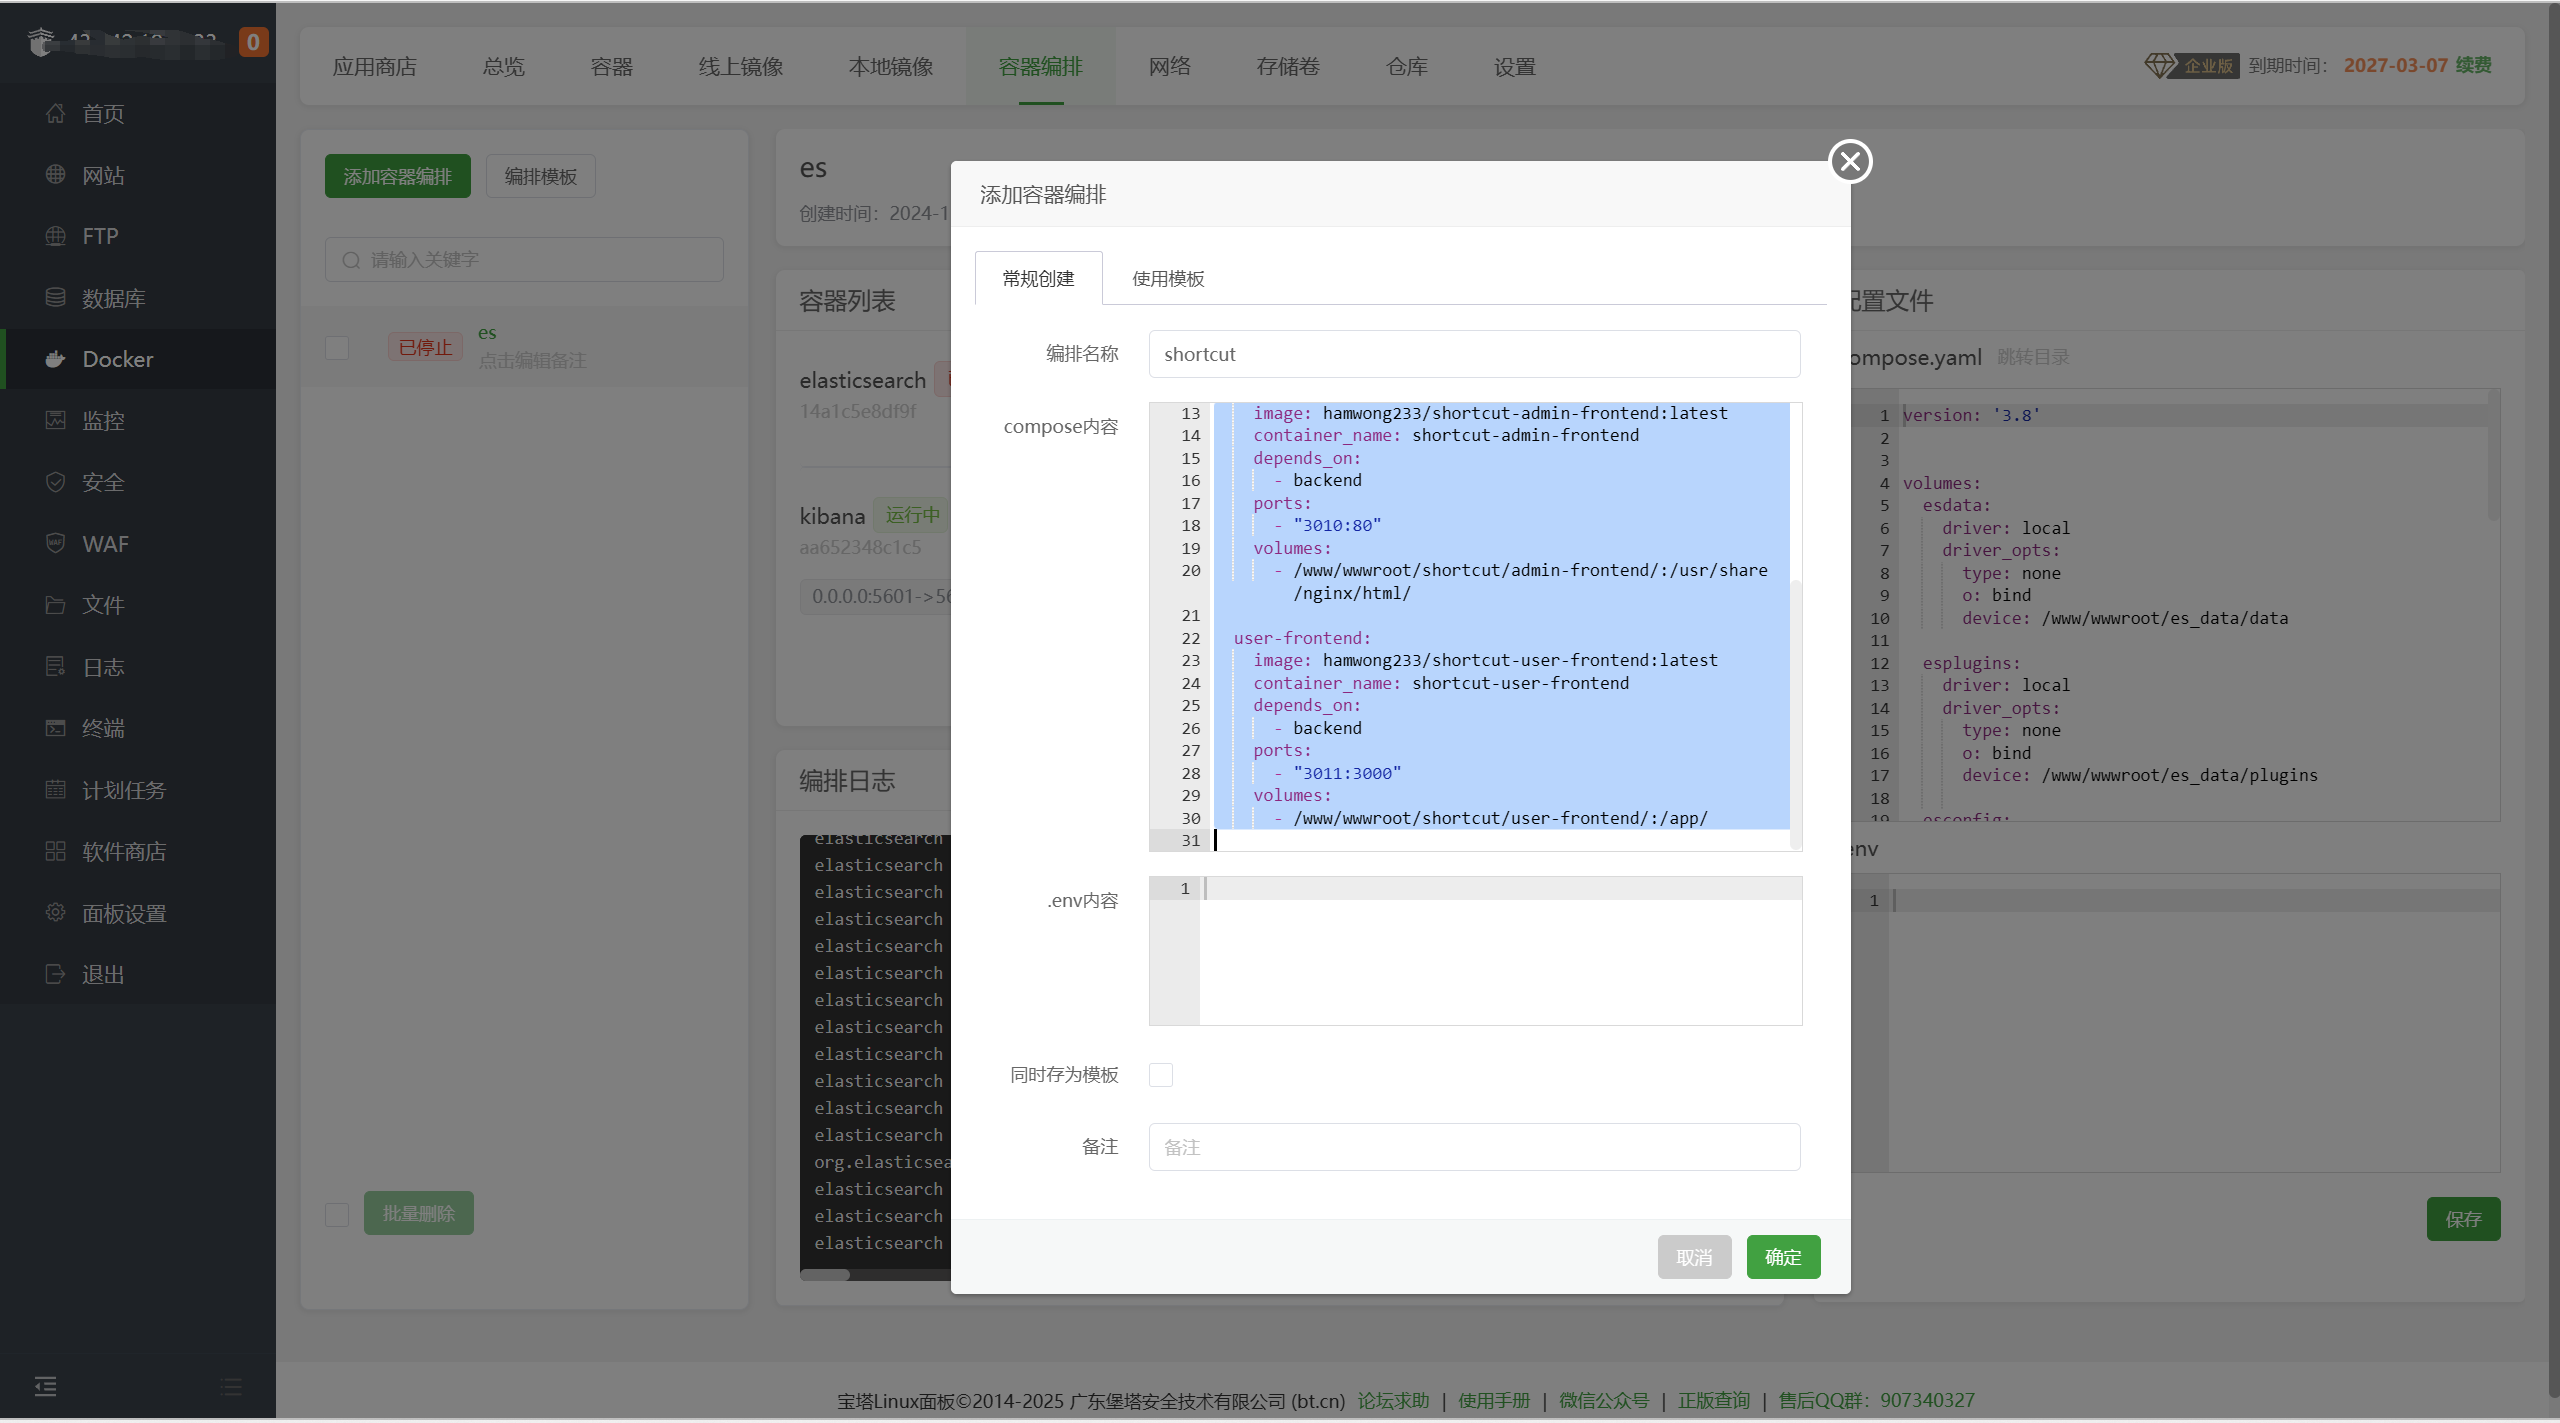Go to the 存储卷 tab
This screenshot has height=1423, width=2560.
click(1288, 67)
